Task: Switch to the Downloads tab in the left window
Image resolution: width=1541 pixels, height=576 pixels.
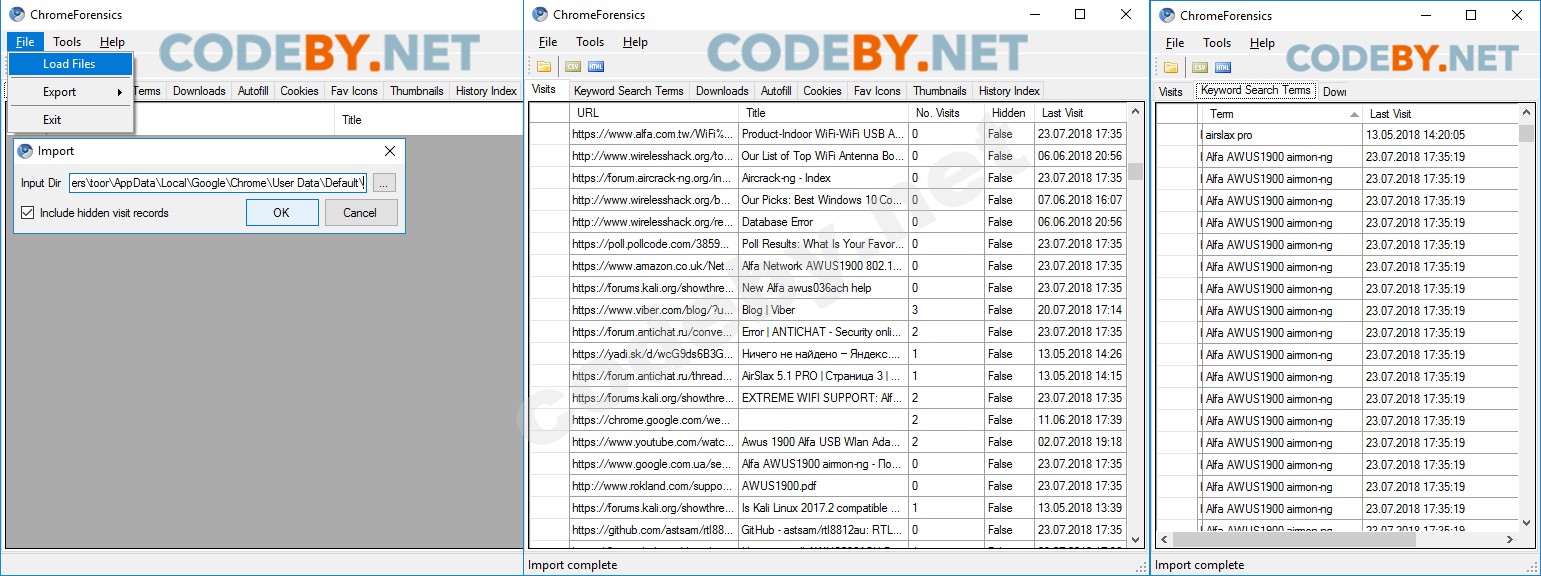Action: (199, 90)
